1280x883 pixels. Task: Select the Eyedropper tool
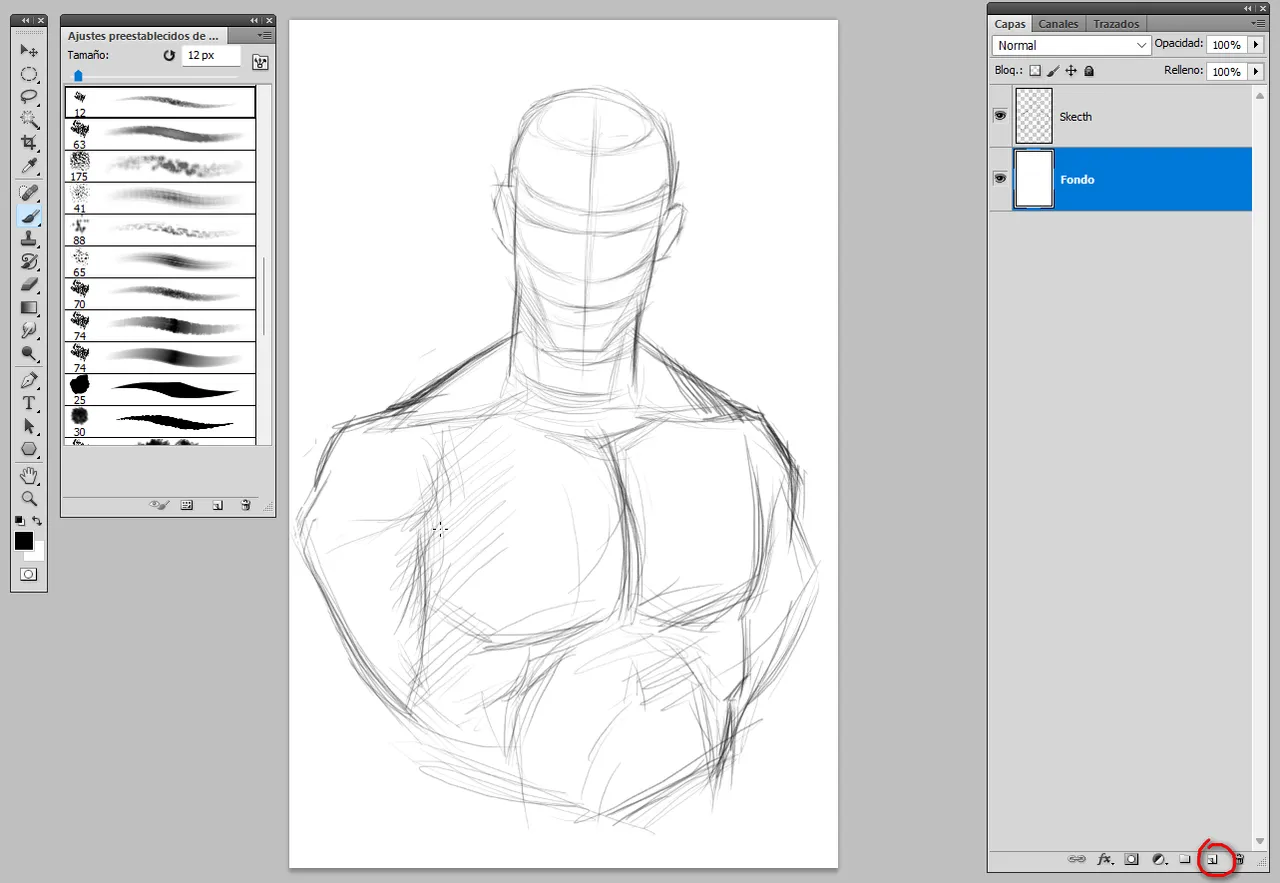coord(29,166)
